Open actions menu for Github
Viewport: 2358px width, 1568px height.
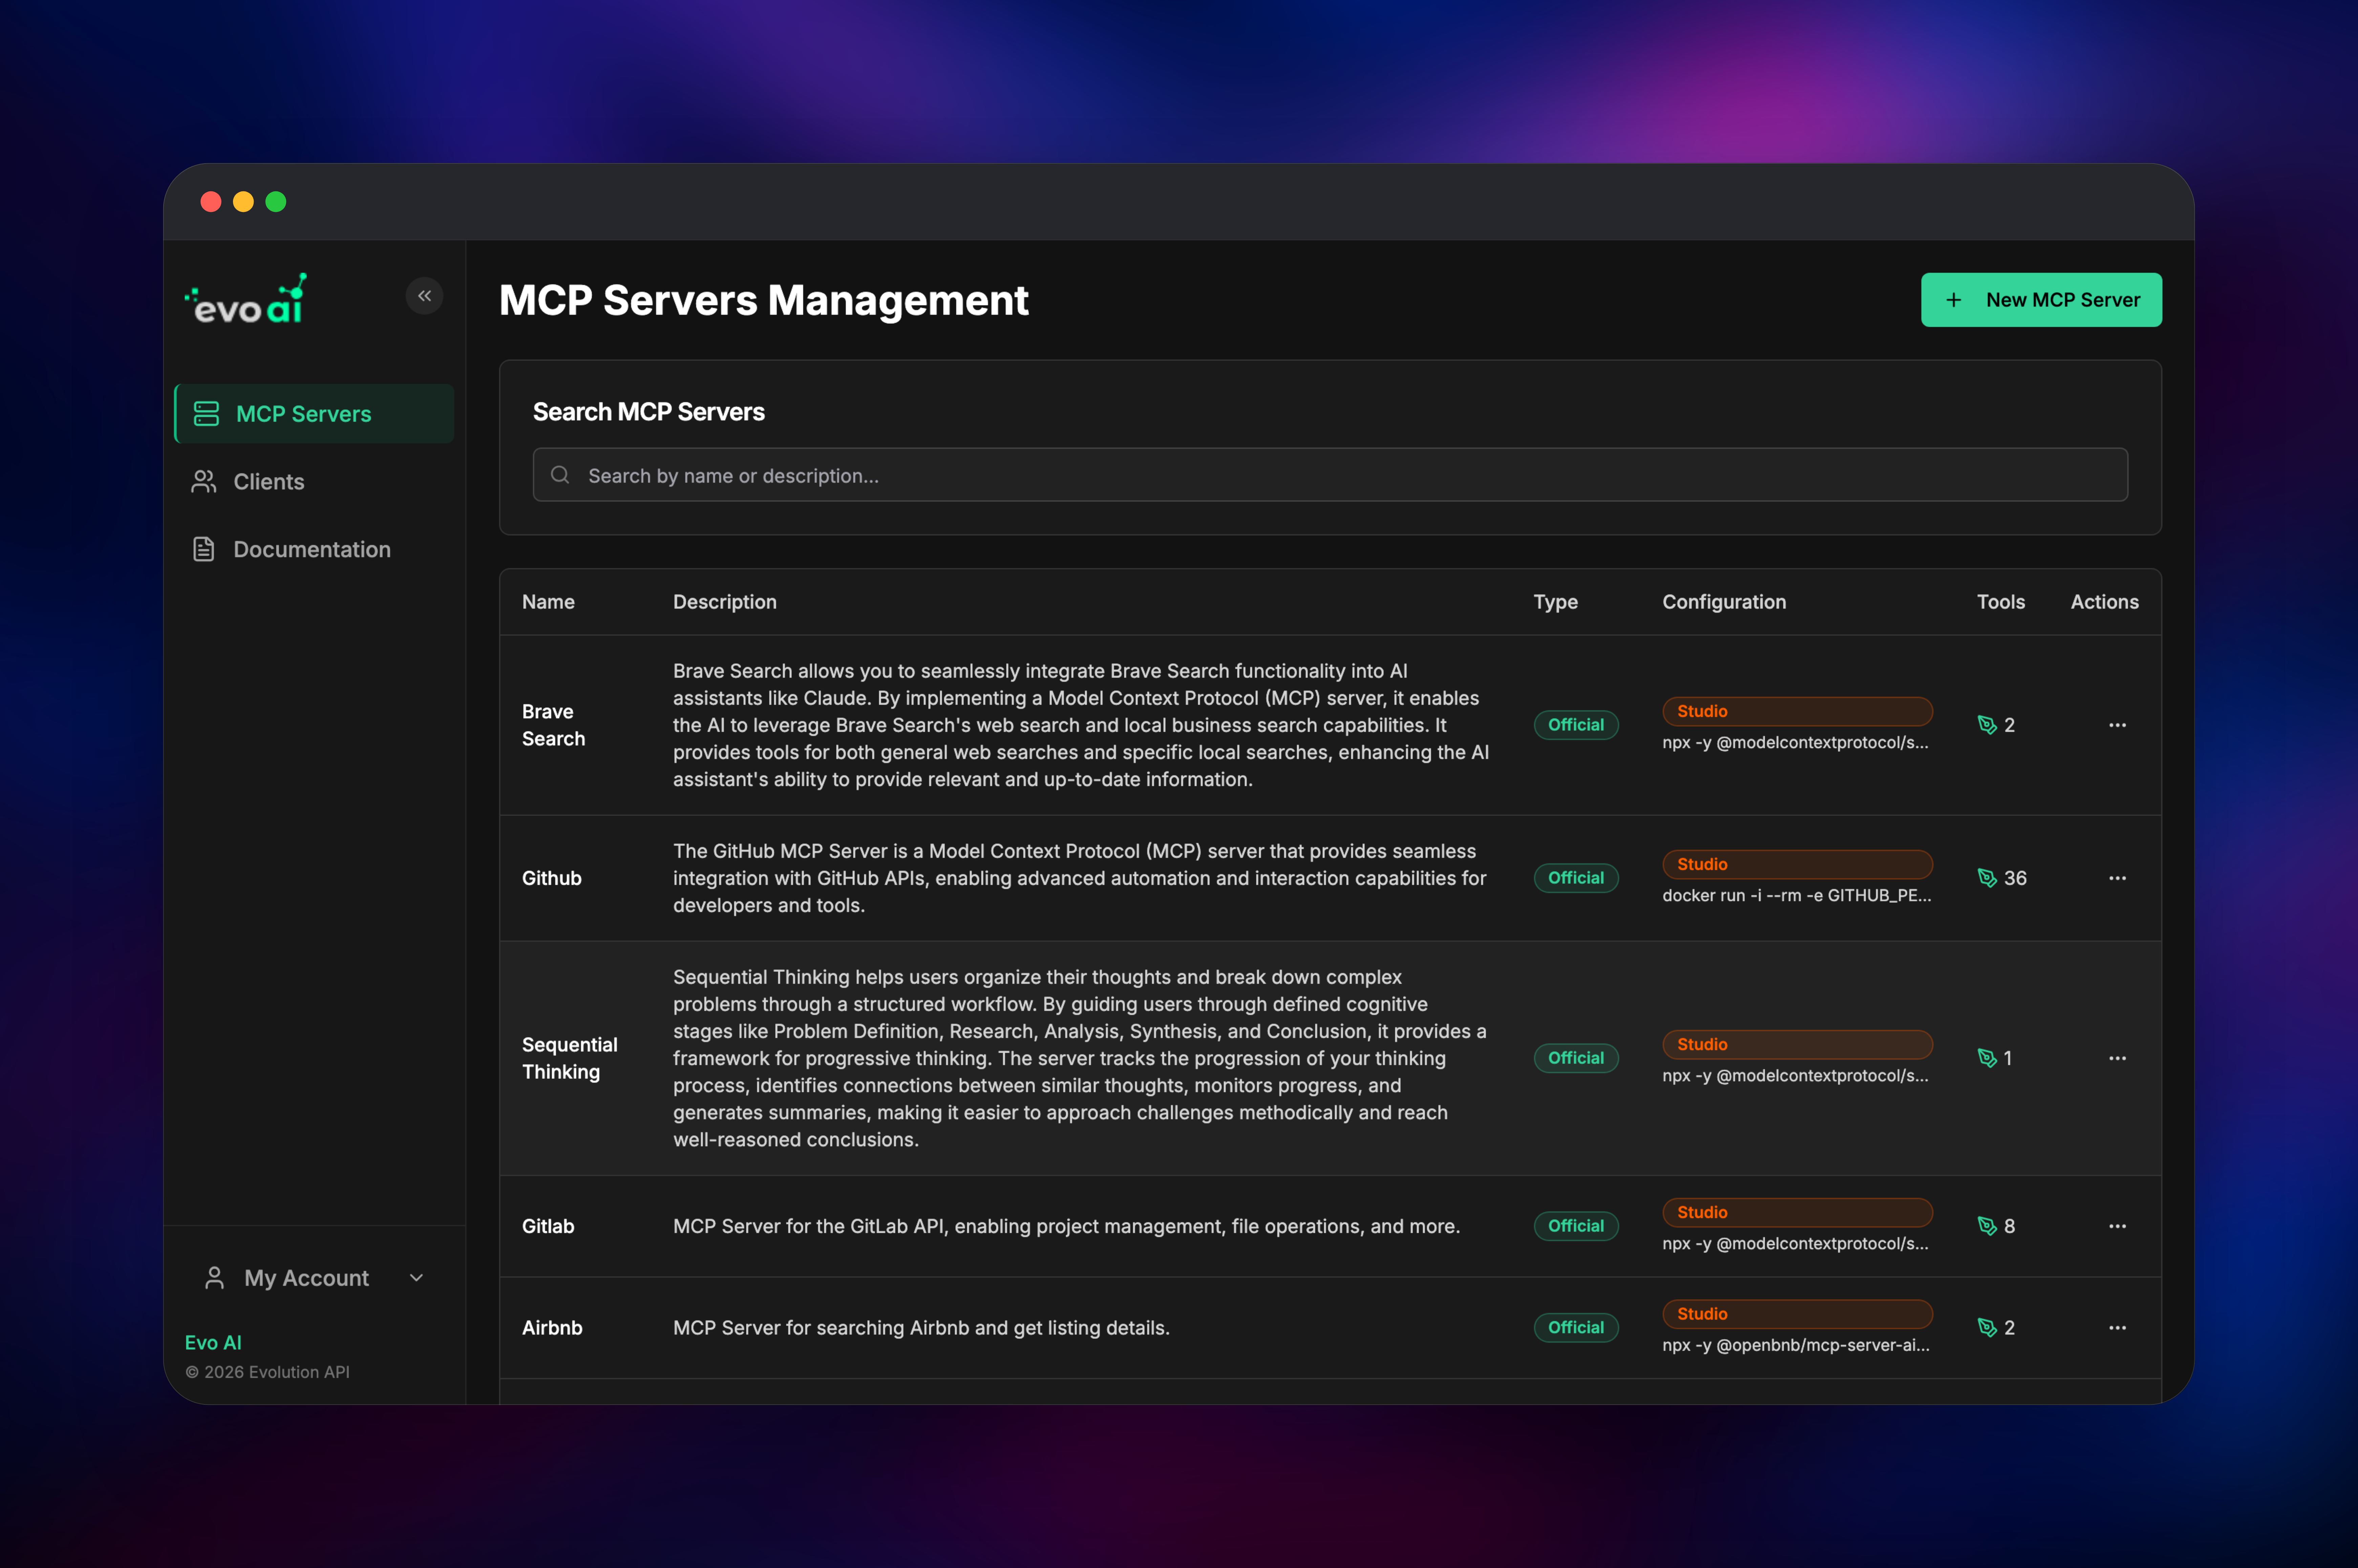[x=2117, y=878]
